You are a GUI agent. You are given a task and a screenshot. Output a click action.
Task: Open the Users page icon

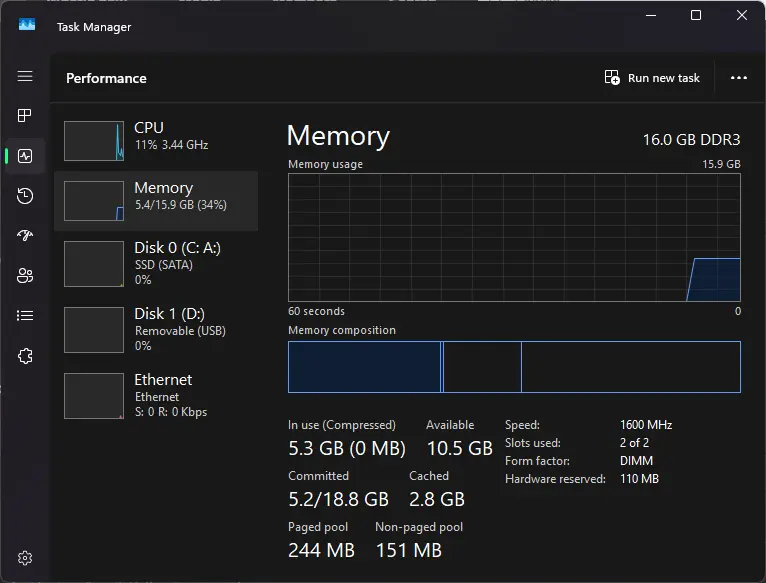pos(25,276)
